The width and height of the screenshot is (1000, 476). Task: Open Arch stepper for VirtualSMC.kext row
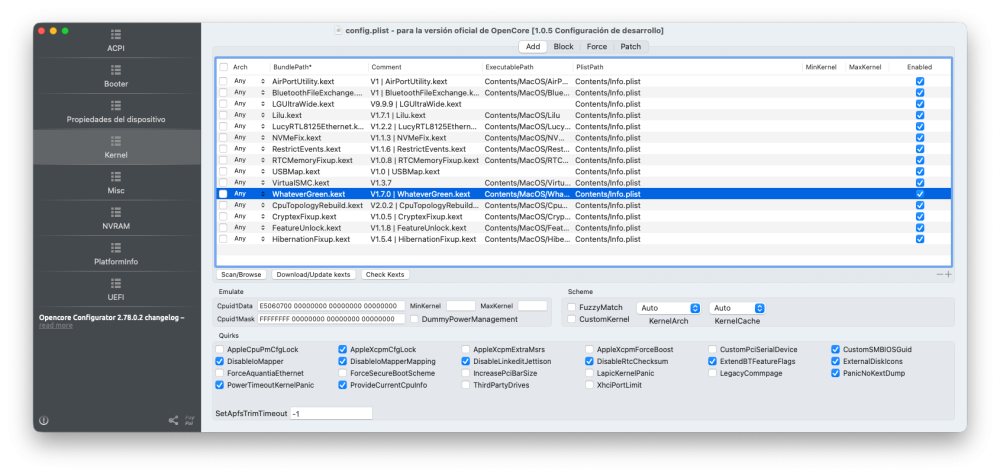click(x=263, y=182)
